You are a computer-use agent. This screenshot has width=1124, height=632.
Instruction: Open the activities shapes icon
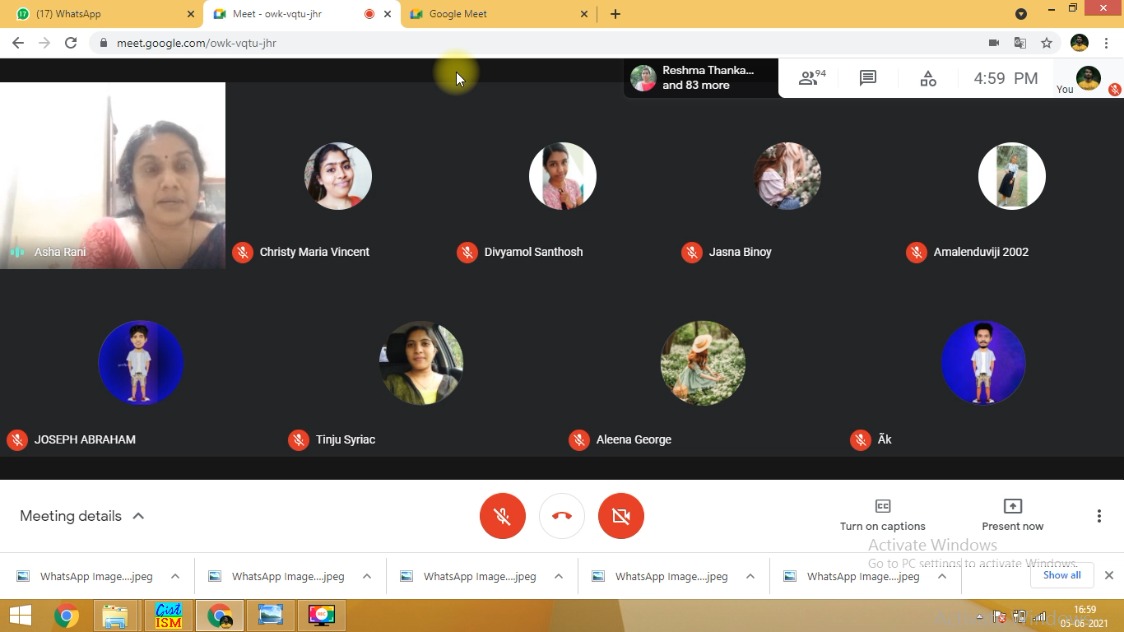[928, 78]
